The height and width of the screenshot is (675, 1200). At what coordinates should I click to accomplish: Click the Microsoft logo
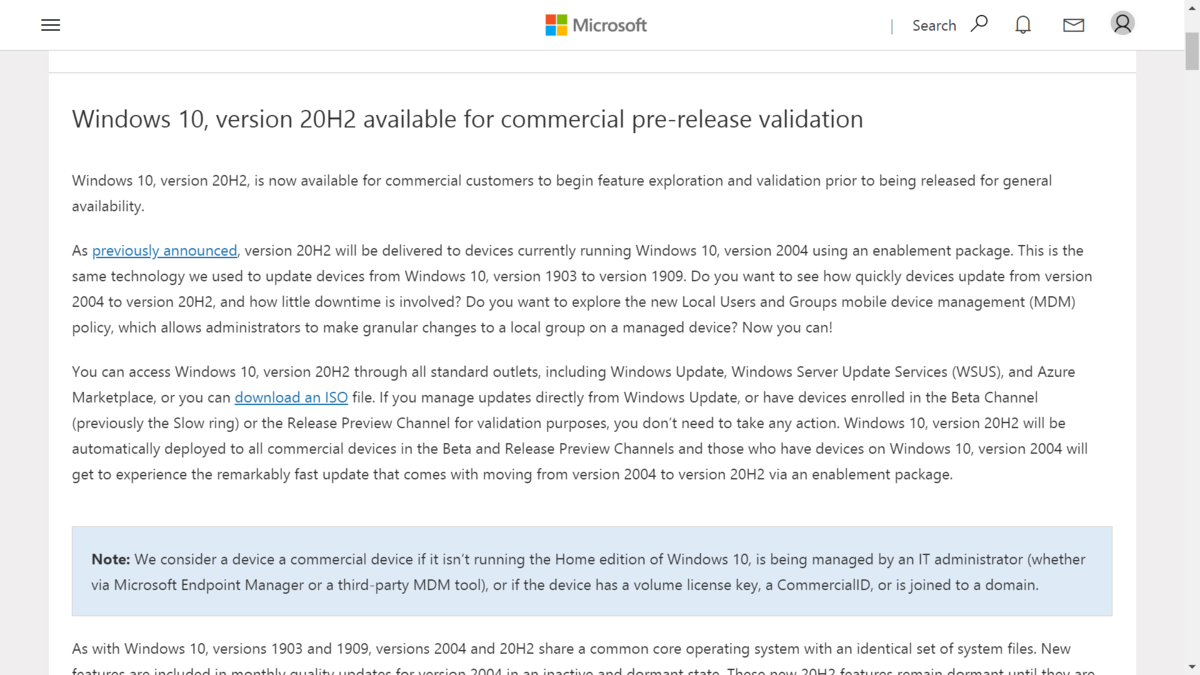pos(596,25)
